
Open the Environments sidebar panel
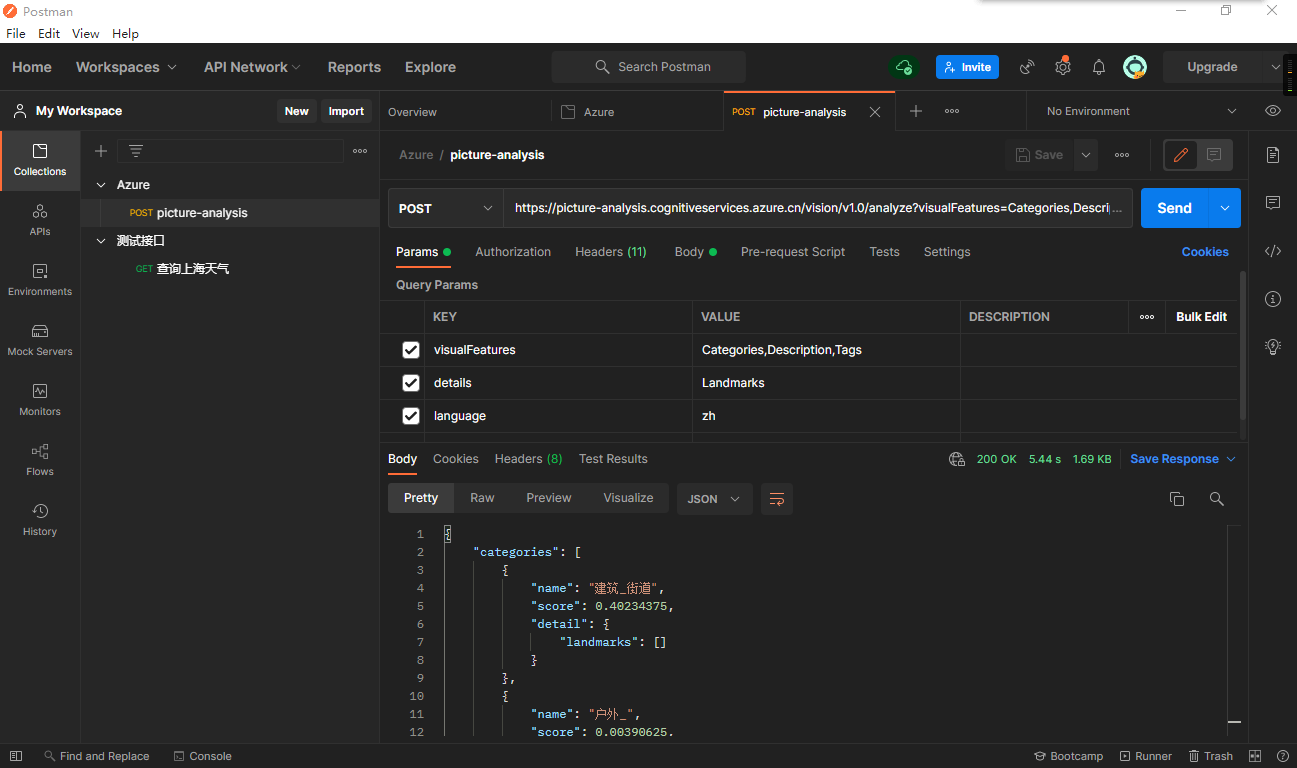(40, 280)
